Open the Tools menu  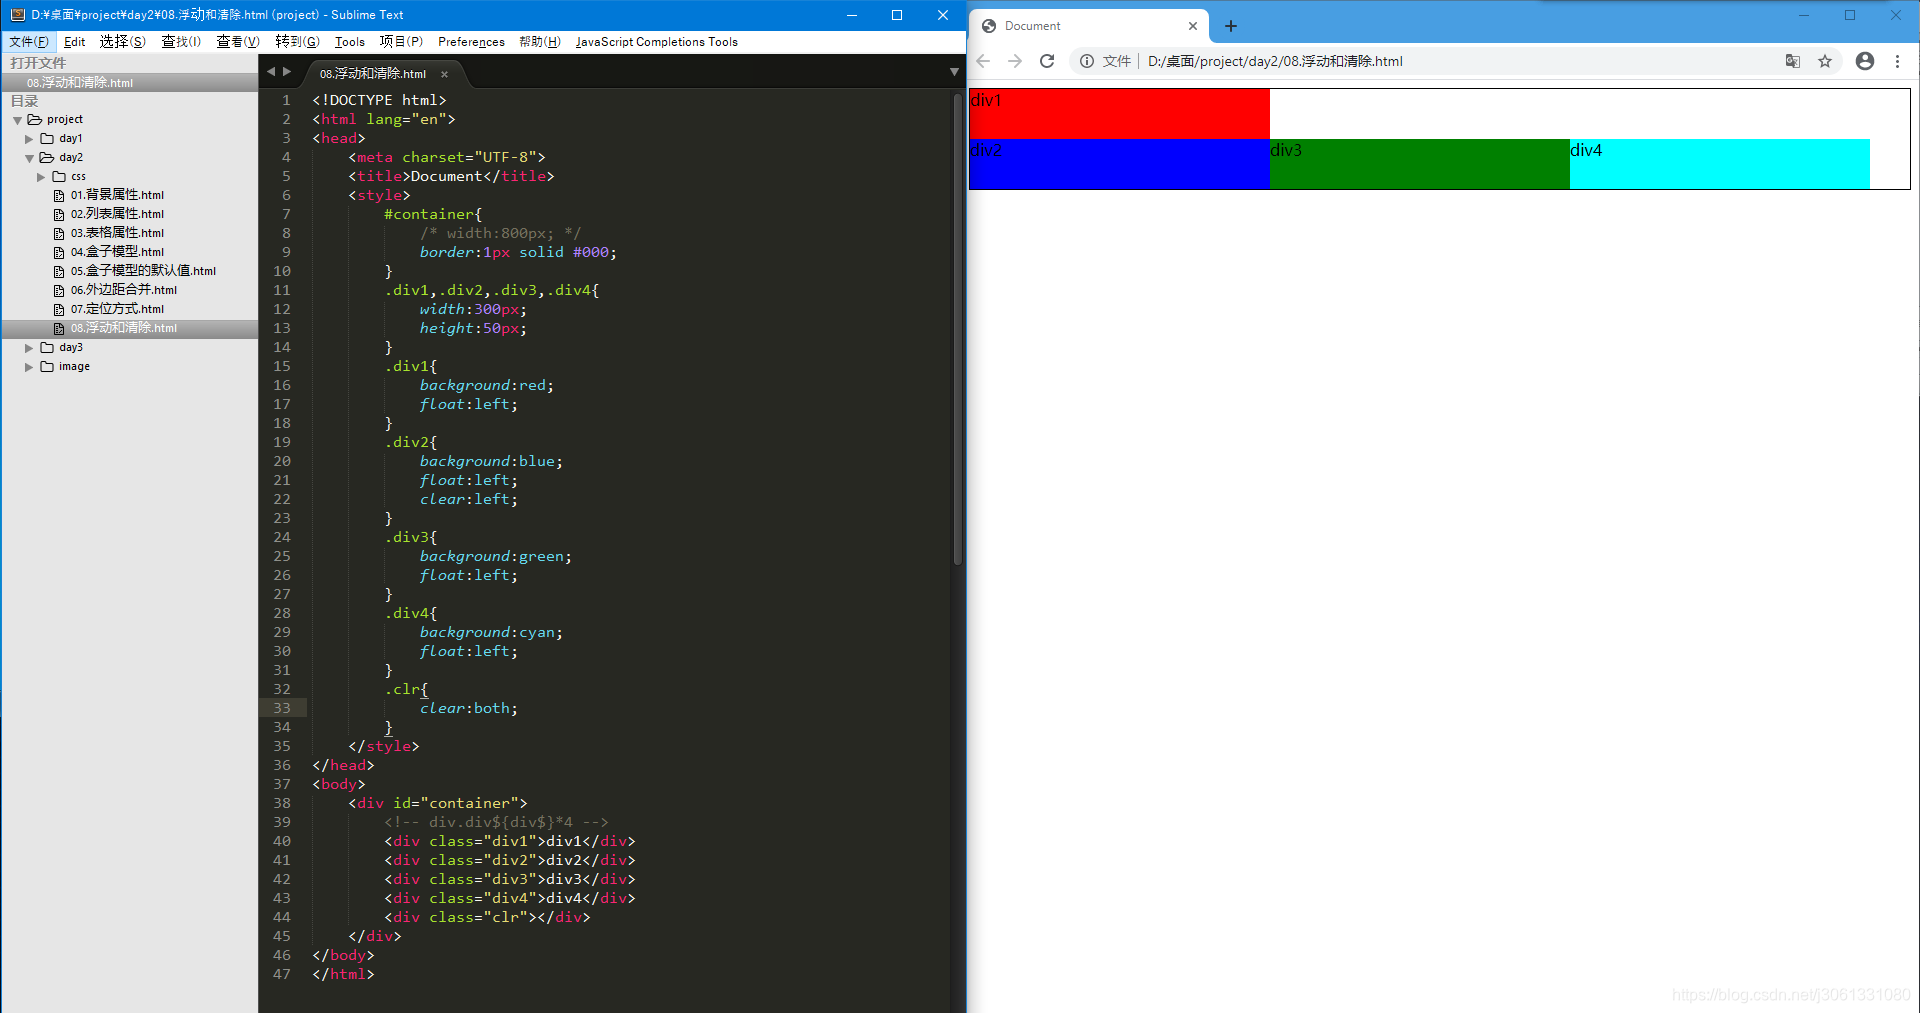[350, 42]
